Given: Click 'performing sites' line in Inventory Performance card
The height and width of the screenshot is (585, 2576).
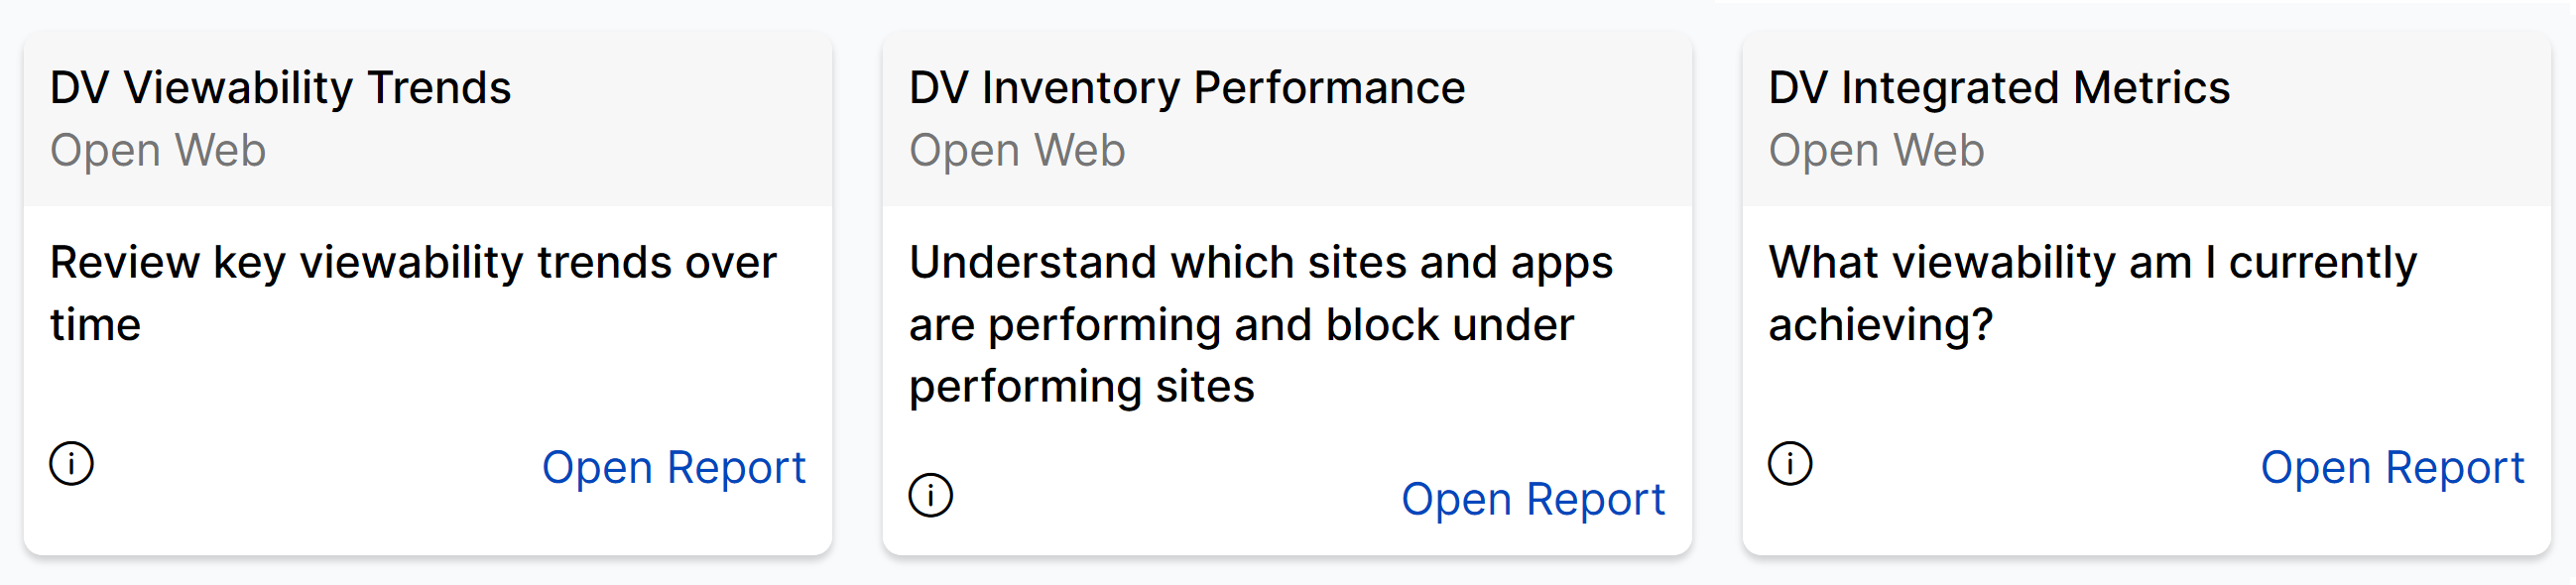Looking at the screenshot, I should coord(1081,387).
